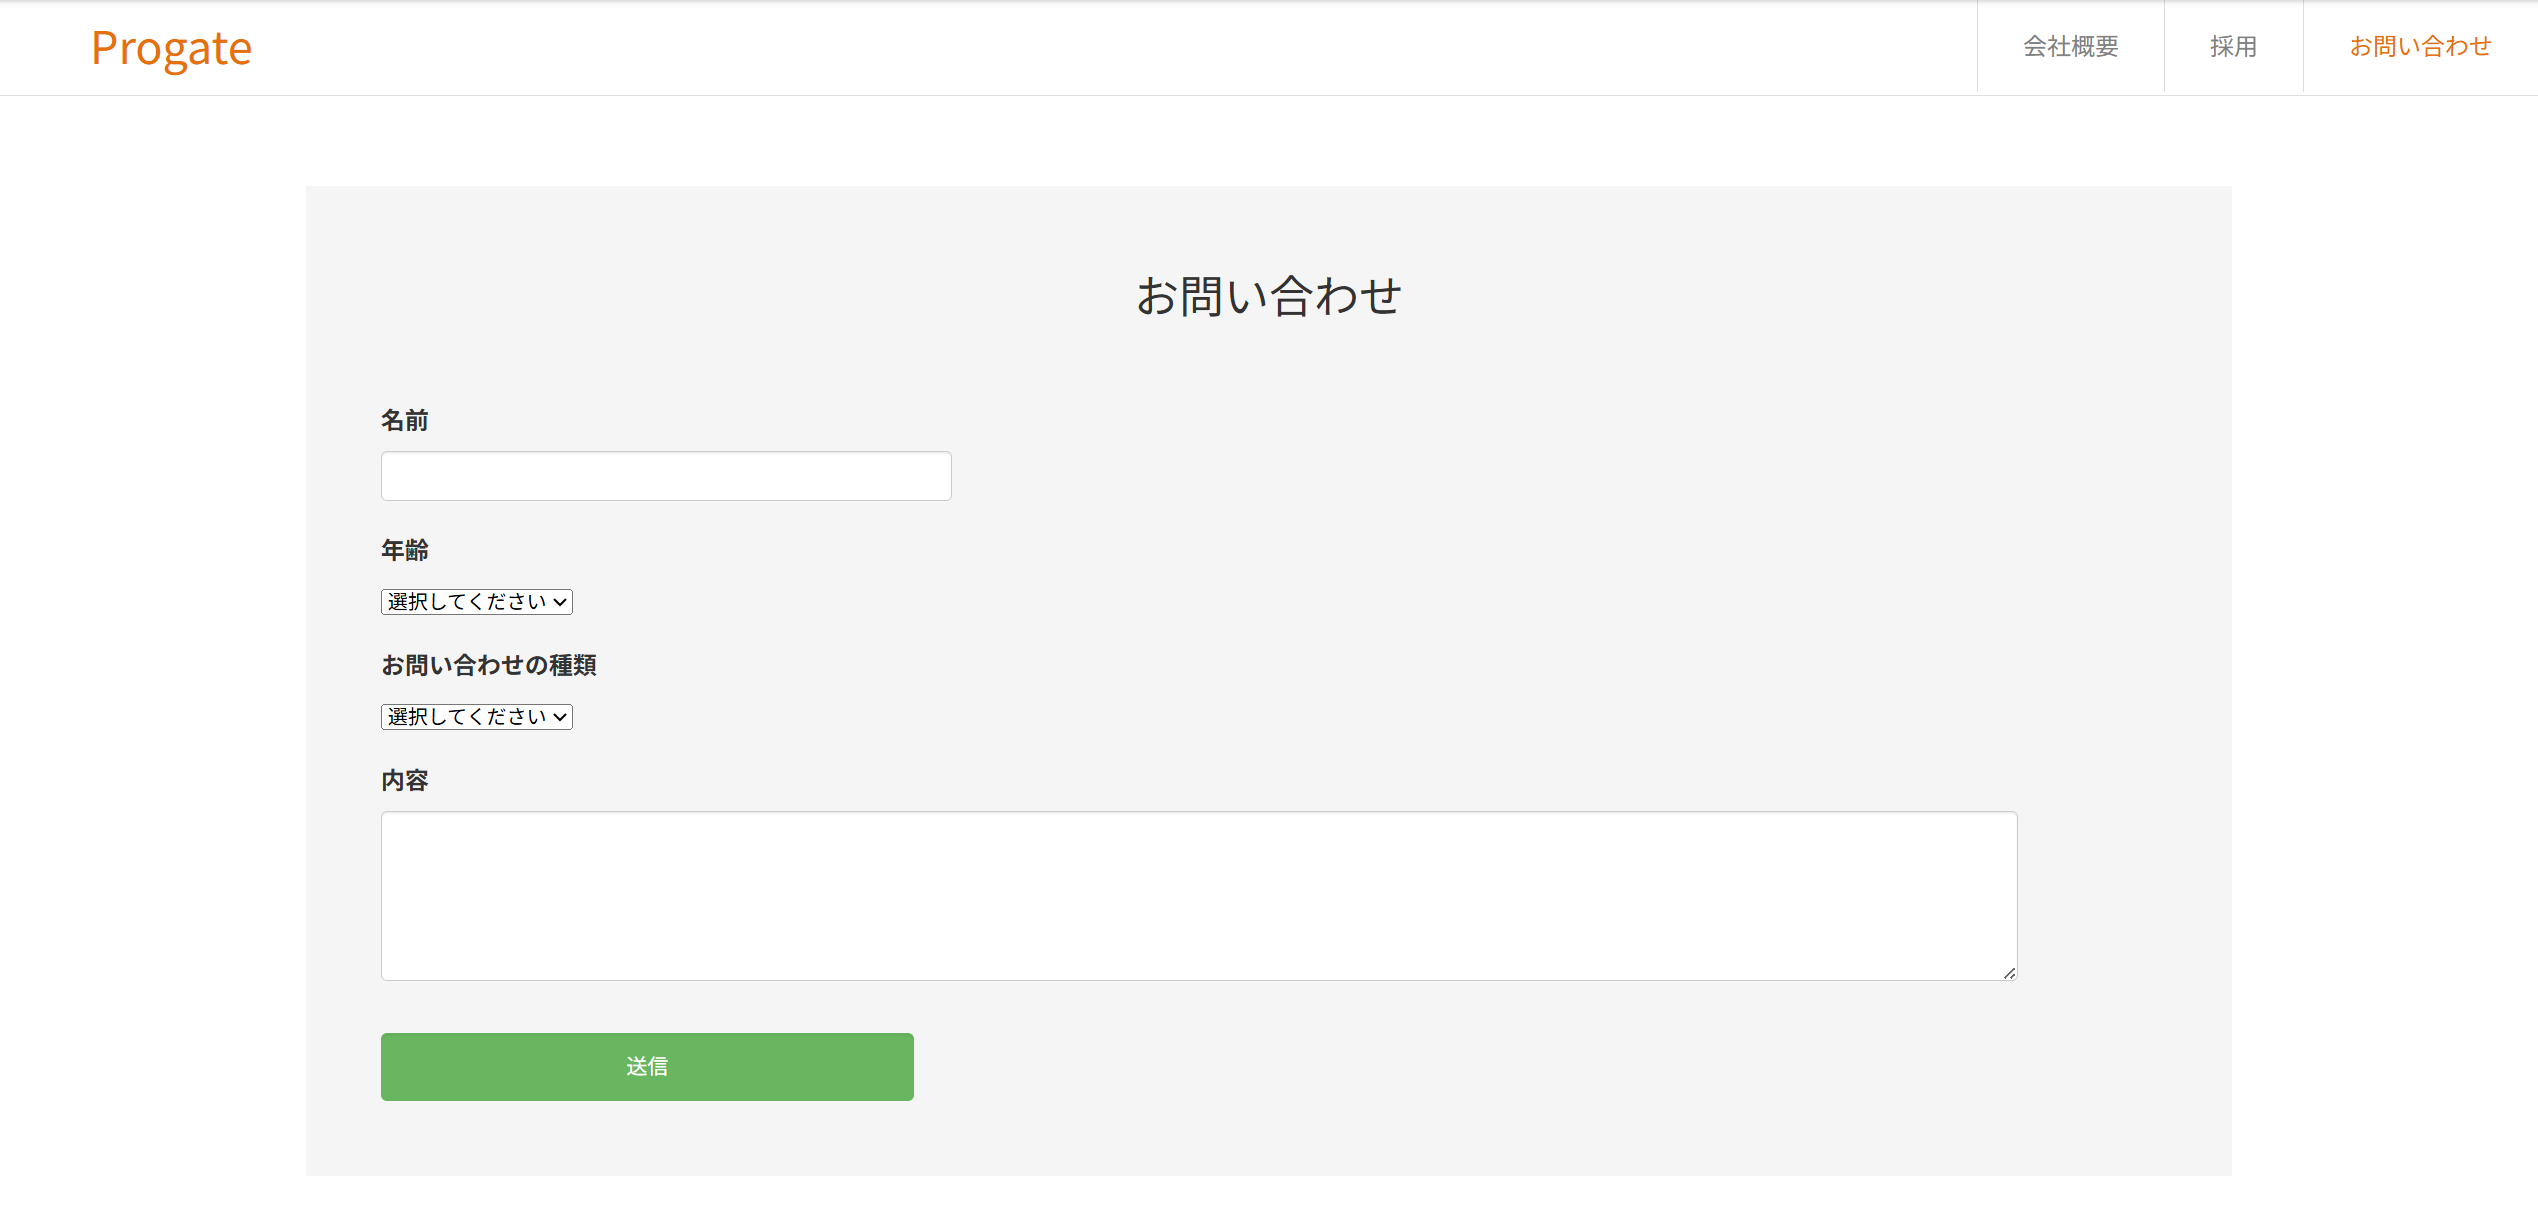Click the 名前 field label
Image resolution: width=2538 pixels, height=1225 pixels.
pyautogui.click(x=404, y=421)
